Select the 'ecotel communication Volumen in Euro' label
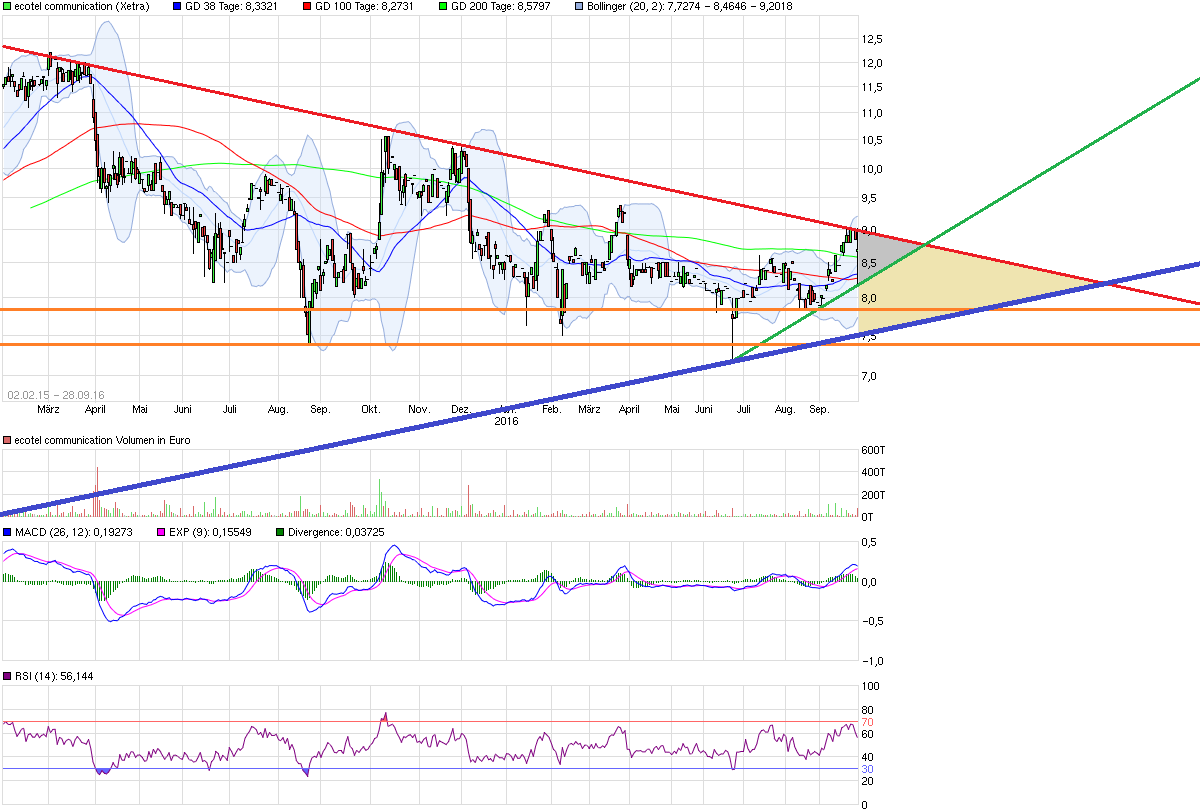The image size is (1200, 812). point(102,440)
